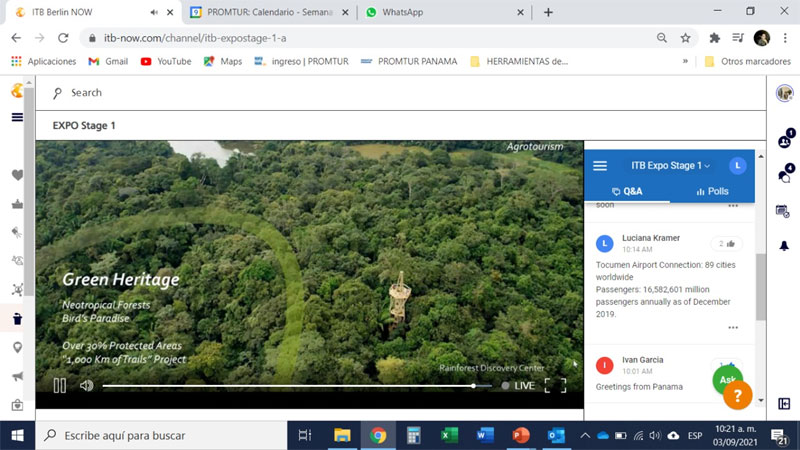The width and height of the screenshot is (800, 450).
Task: Close the ITB Berlin NOW tab
Action: tap(170, 12)
